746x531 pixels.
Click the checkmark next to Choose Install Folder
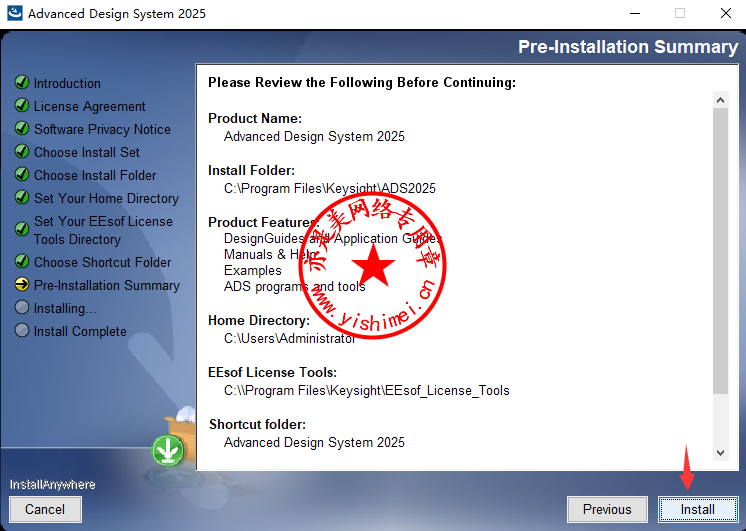tap(22, 174)
